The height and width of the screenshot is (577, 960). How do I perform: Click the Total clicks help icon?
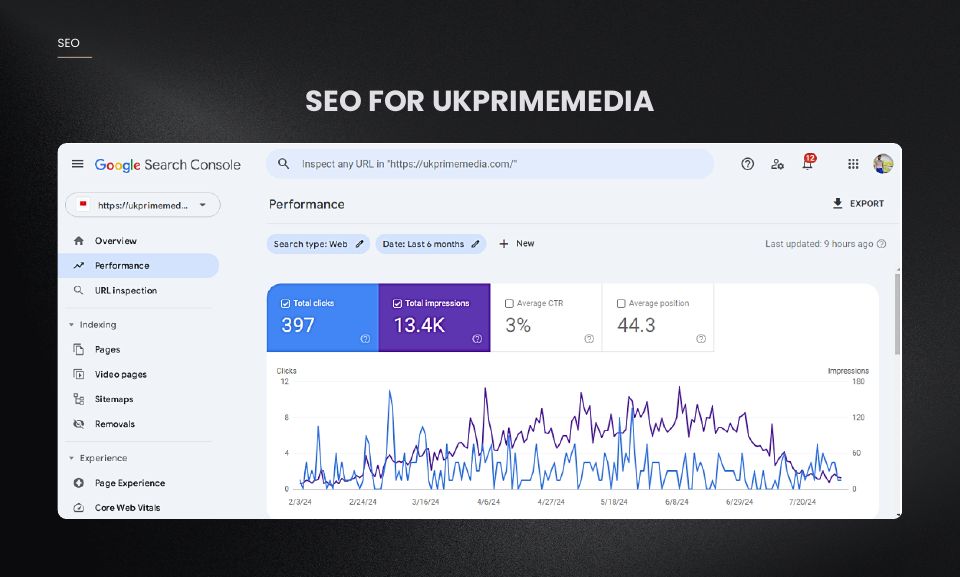pyautogui.click(x=365, y=339)
